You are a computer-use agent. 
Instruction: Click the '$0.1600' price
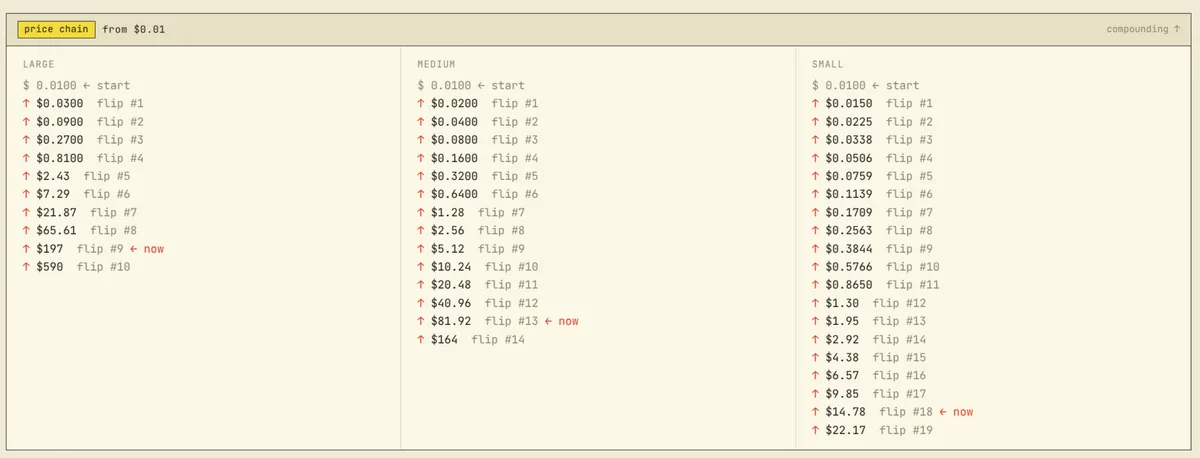point(454,157)
